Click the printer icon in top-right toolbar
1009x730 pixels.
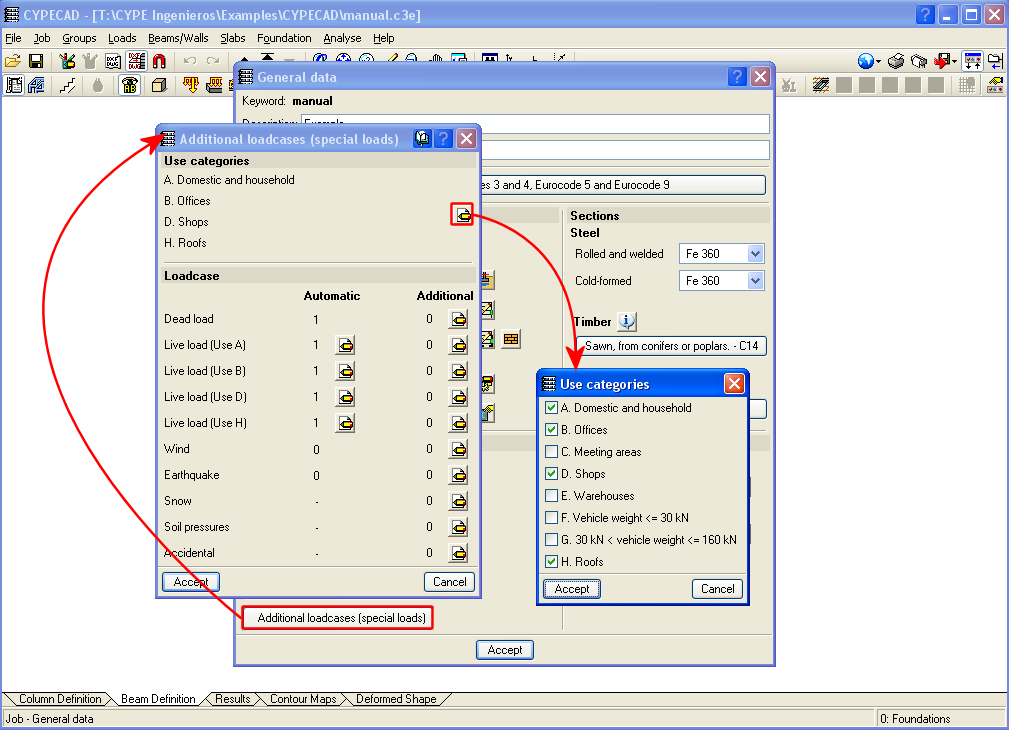[896, 61]
